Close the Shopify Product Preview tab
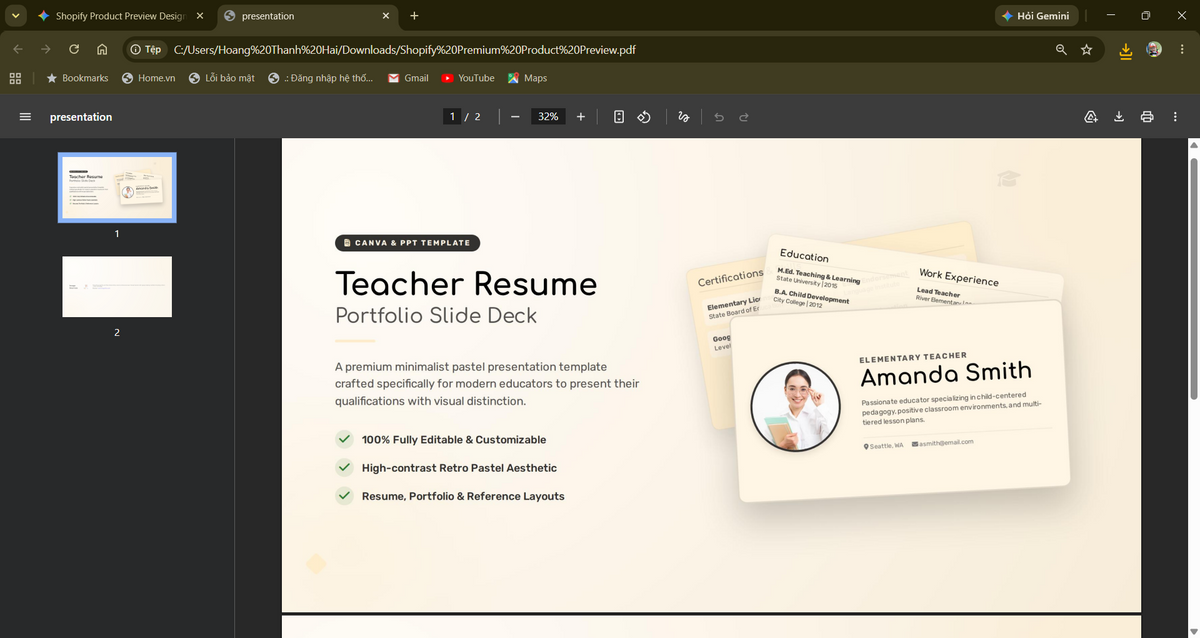This screenshot has width=1200, height=638. pos(199,16)
